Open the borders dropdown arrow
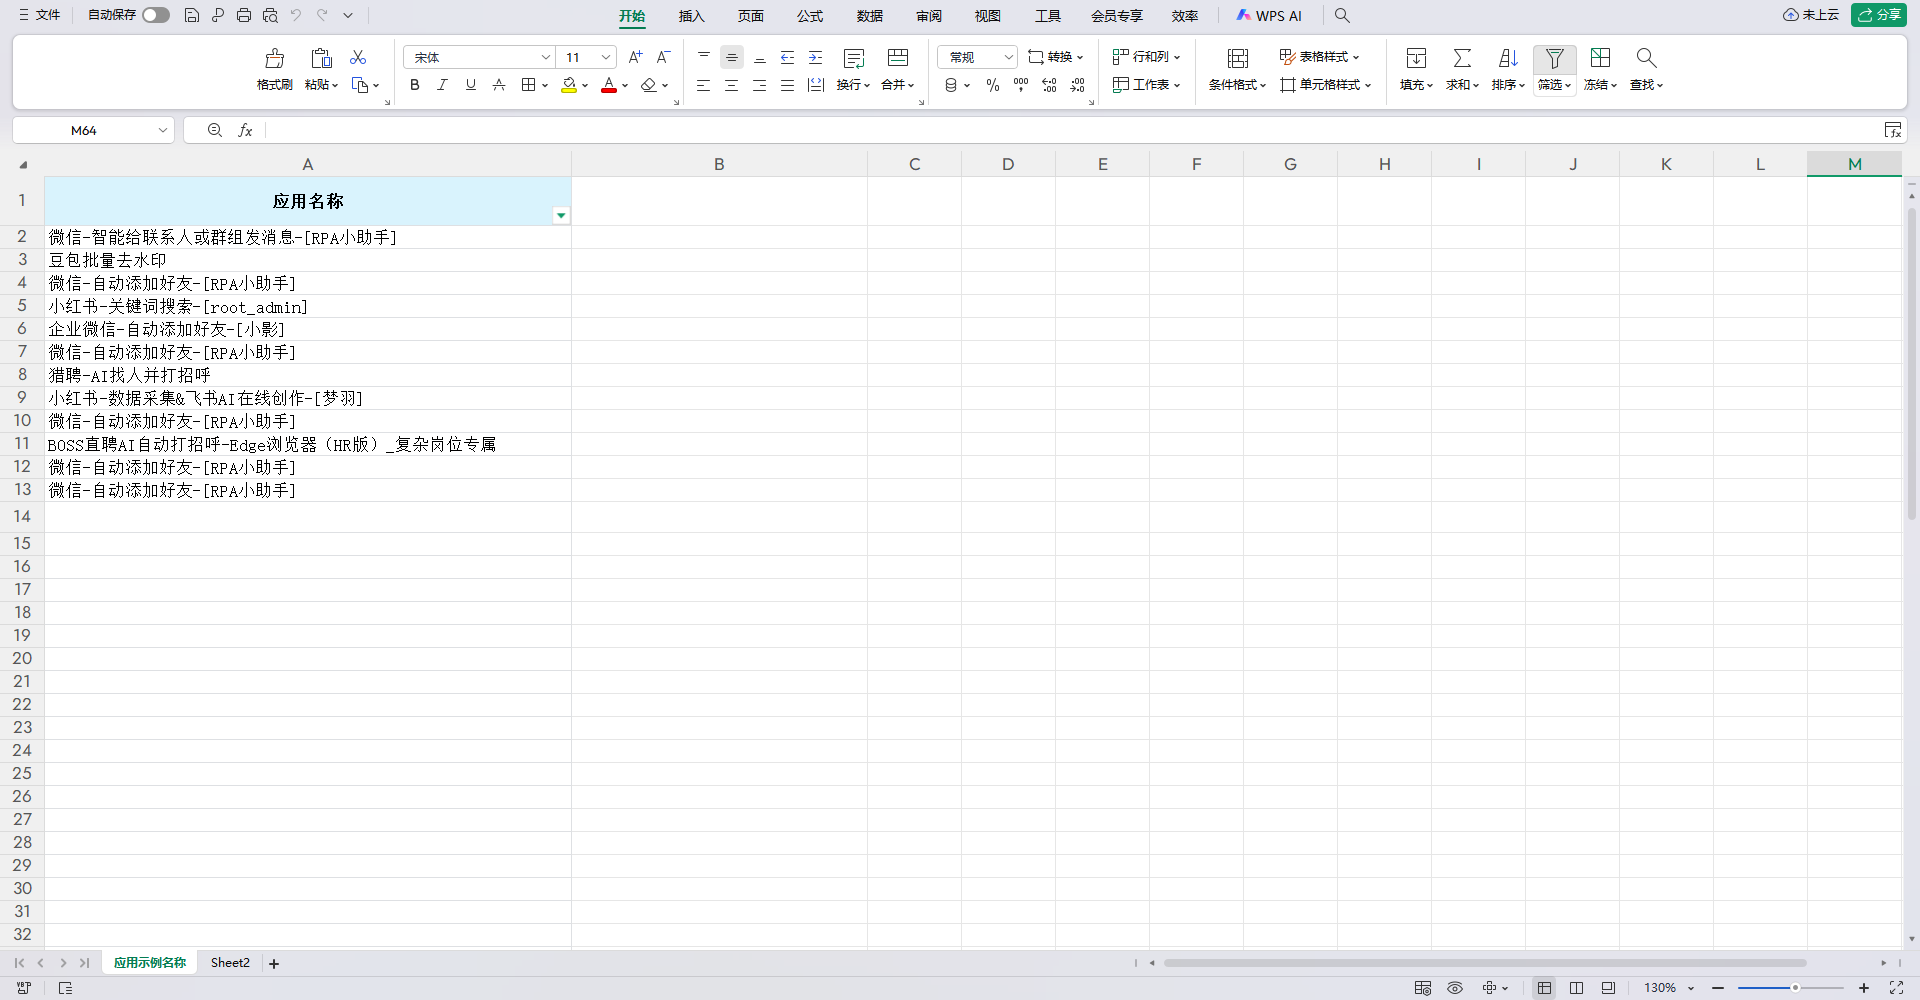 point(545,85)
